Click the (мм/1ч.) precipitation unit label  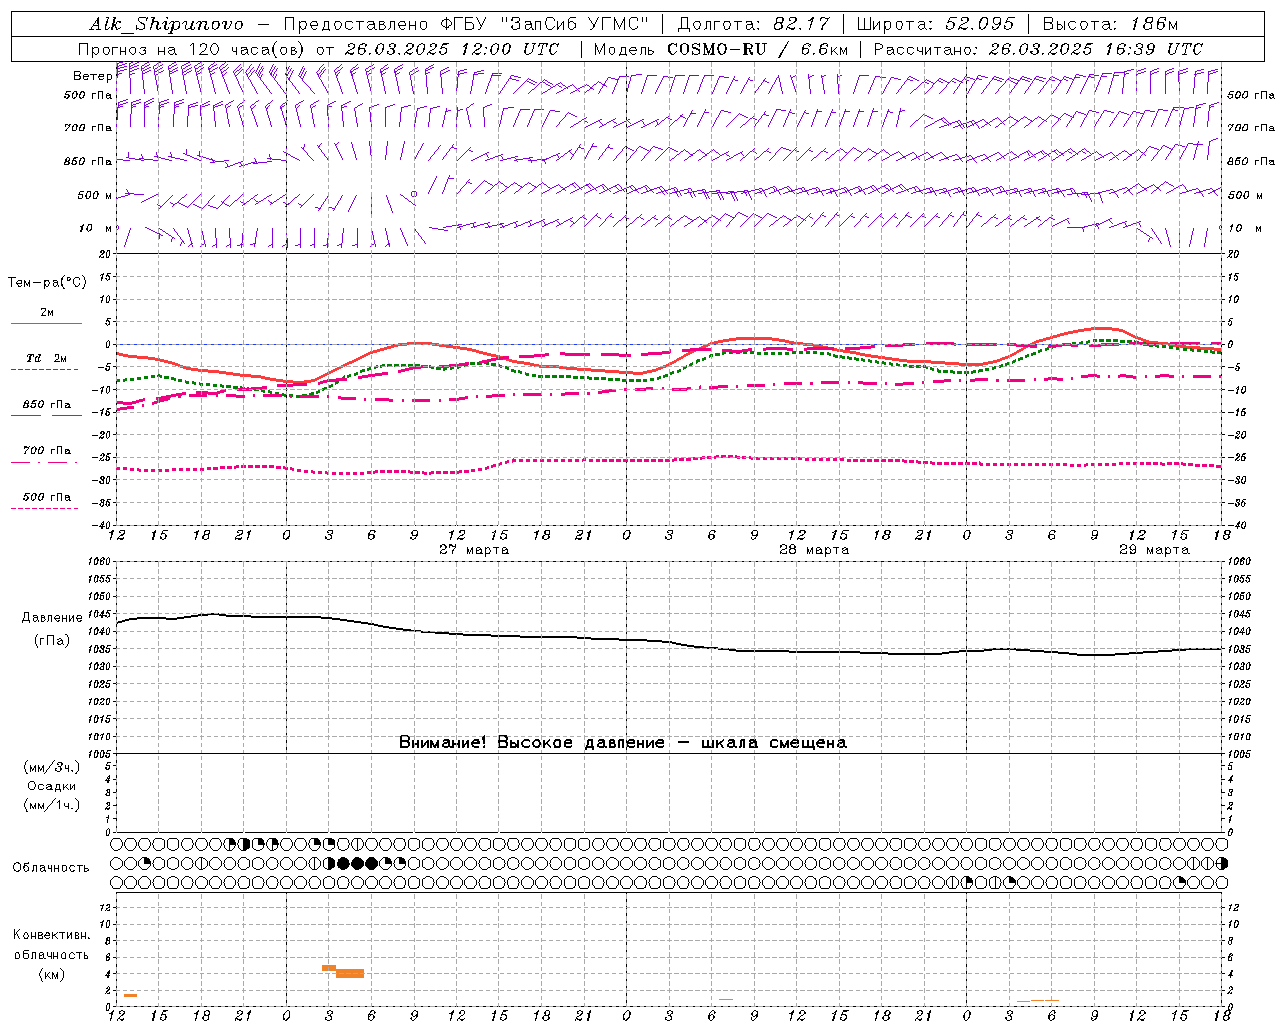(x=52, y=805)
